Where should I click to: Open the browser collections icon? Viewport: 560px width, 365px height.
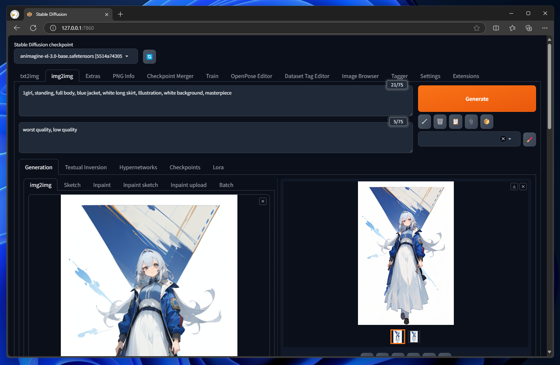pos(529,28)
